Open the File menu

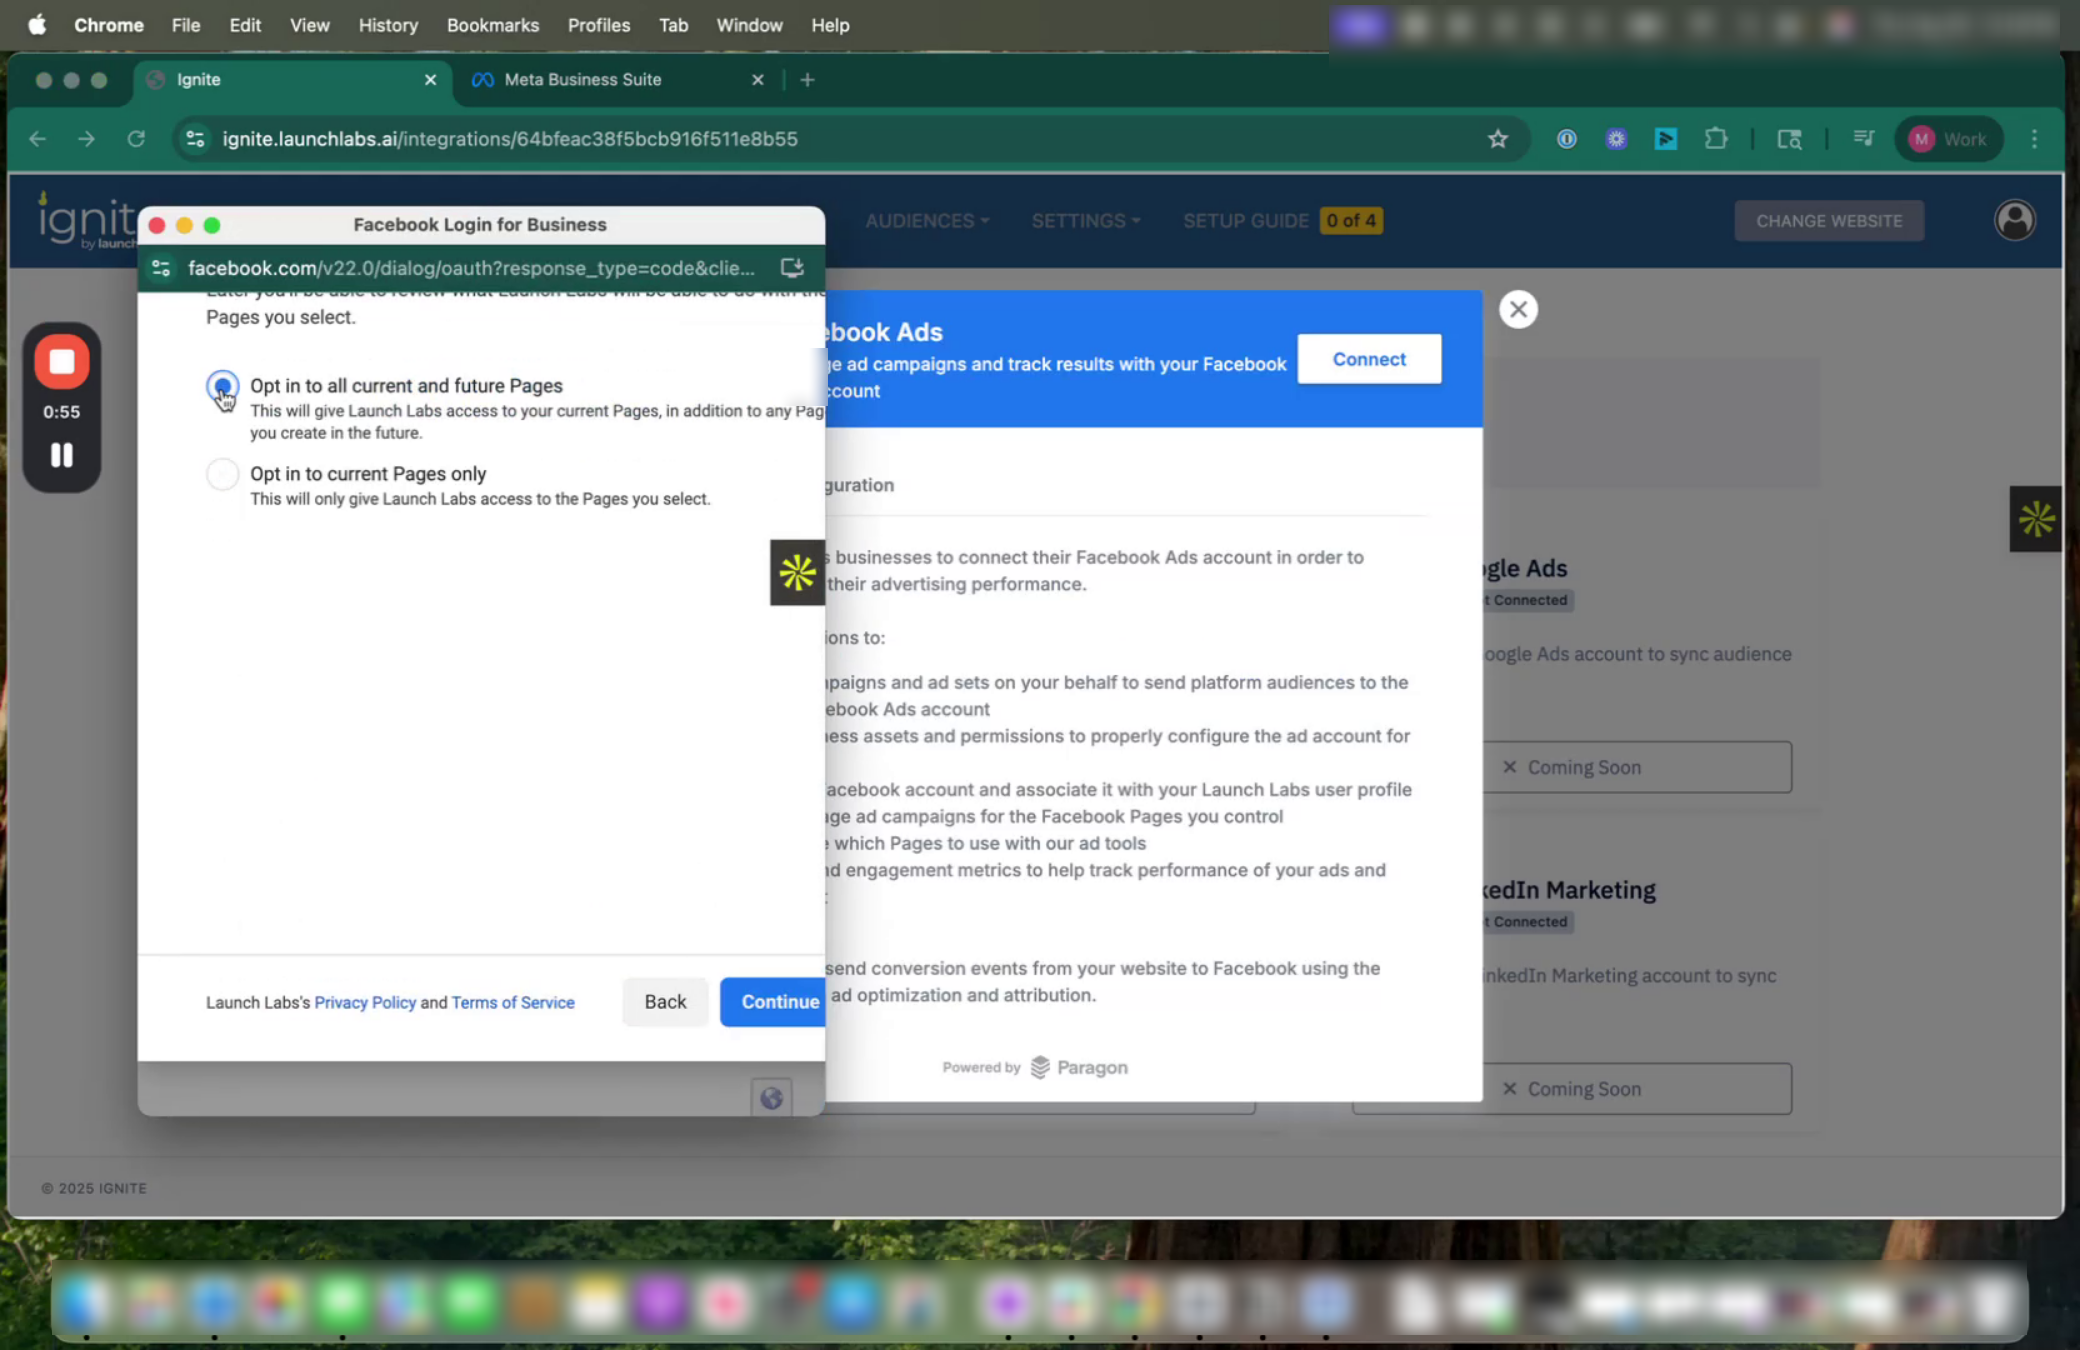[186, 25]
